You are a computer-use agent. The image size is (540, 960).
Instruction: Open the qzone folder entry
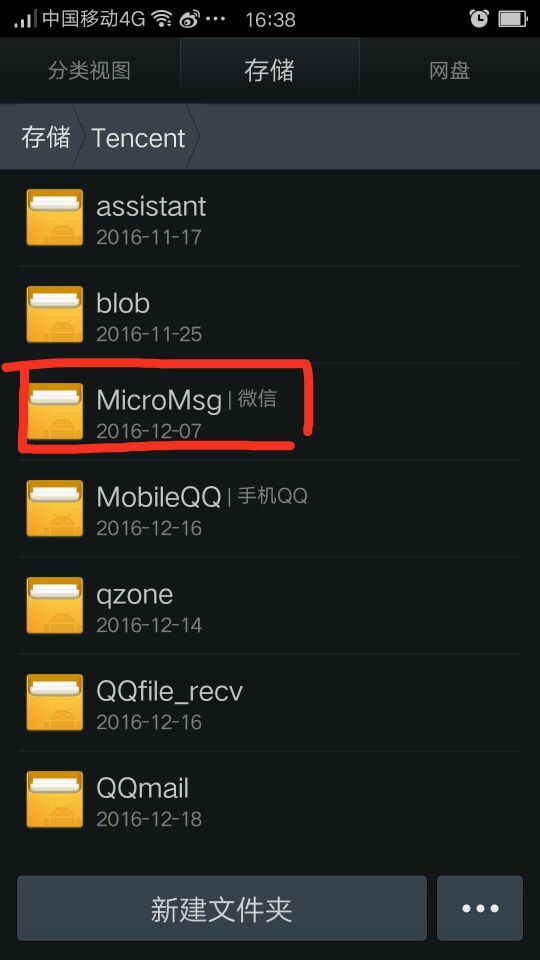270,606
